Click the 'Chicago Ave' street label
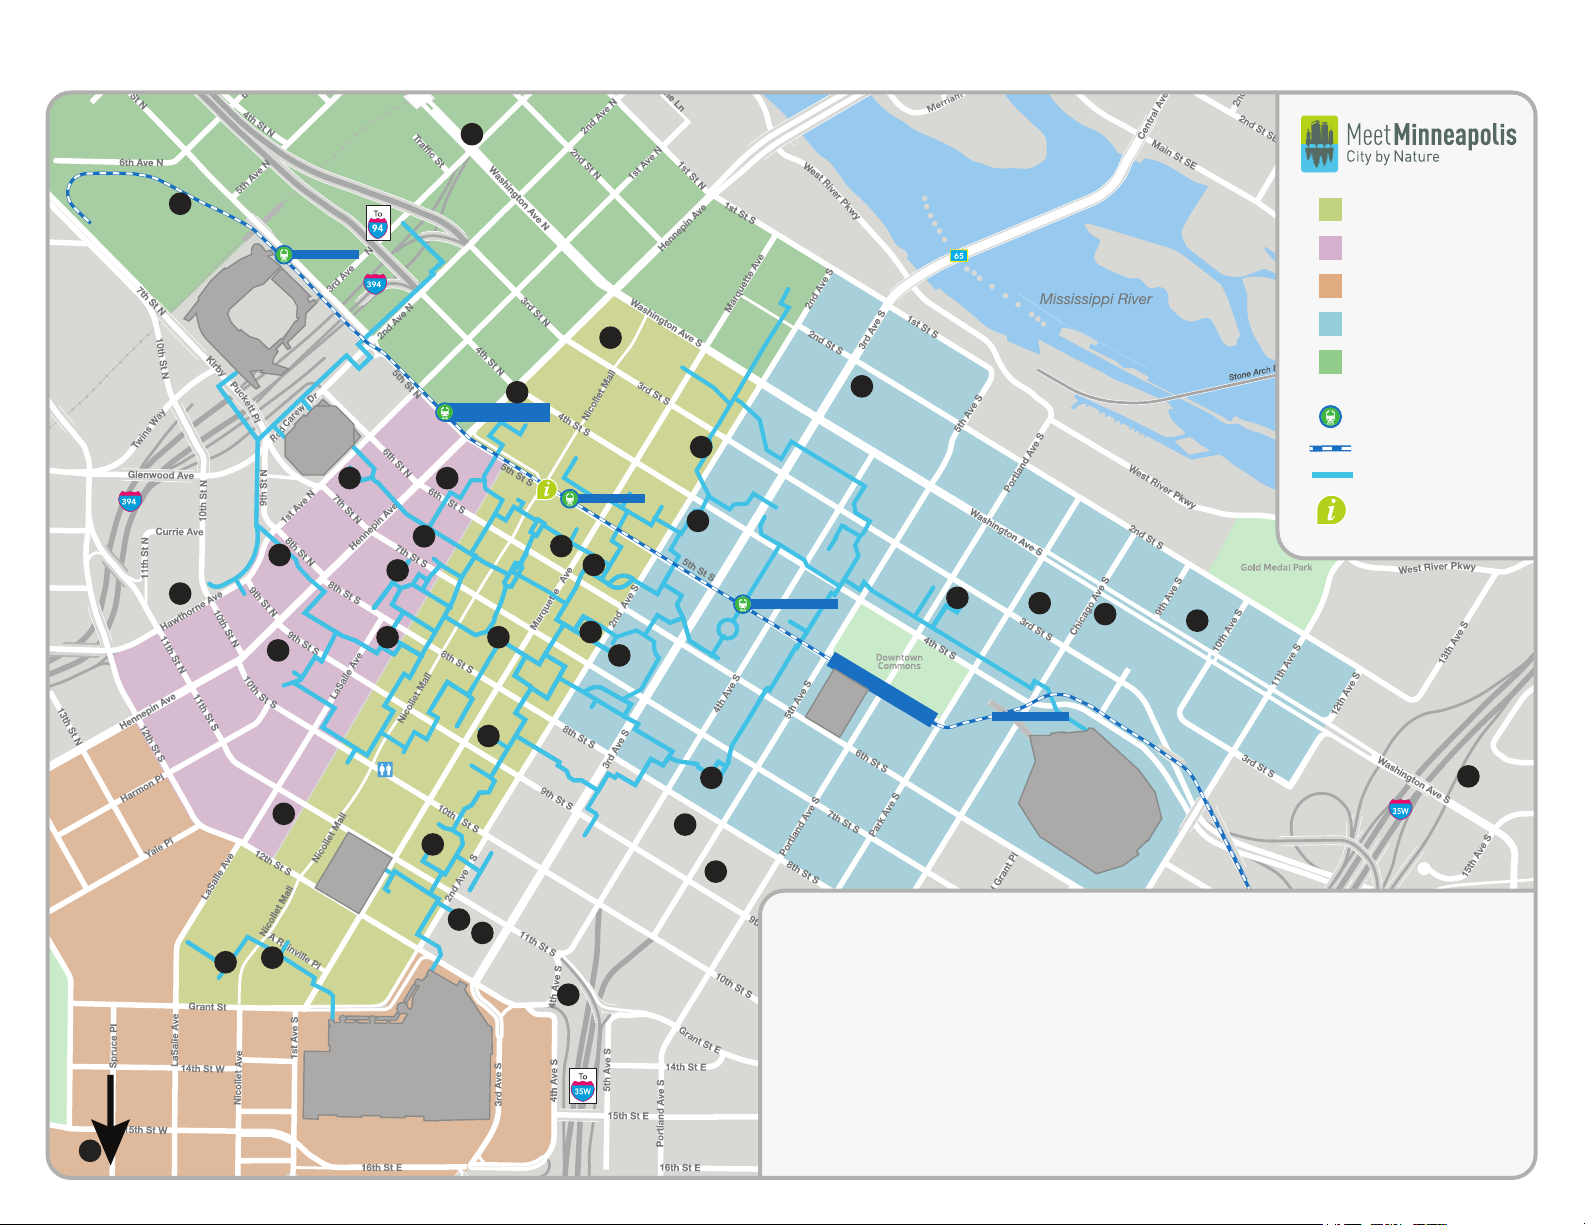1585x1225 pixels. pos(1090,606)
